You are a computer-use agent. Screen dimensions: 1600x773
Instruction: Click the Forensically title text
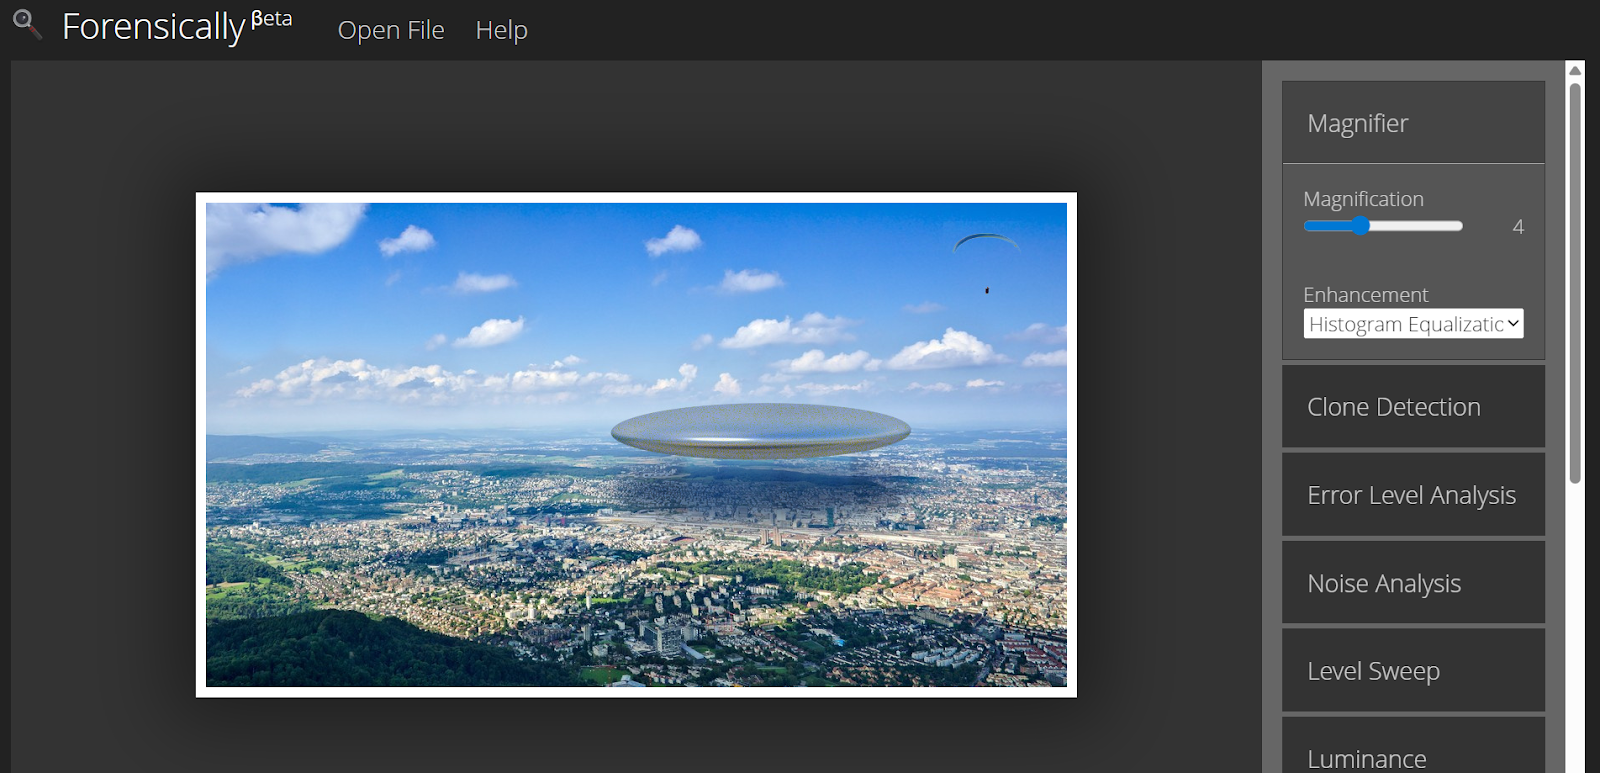click(153, 28)
